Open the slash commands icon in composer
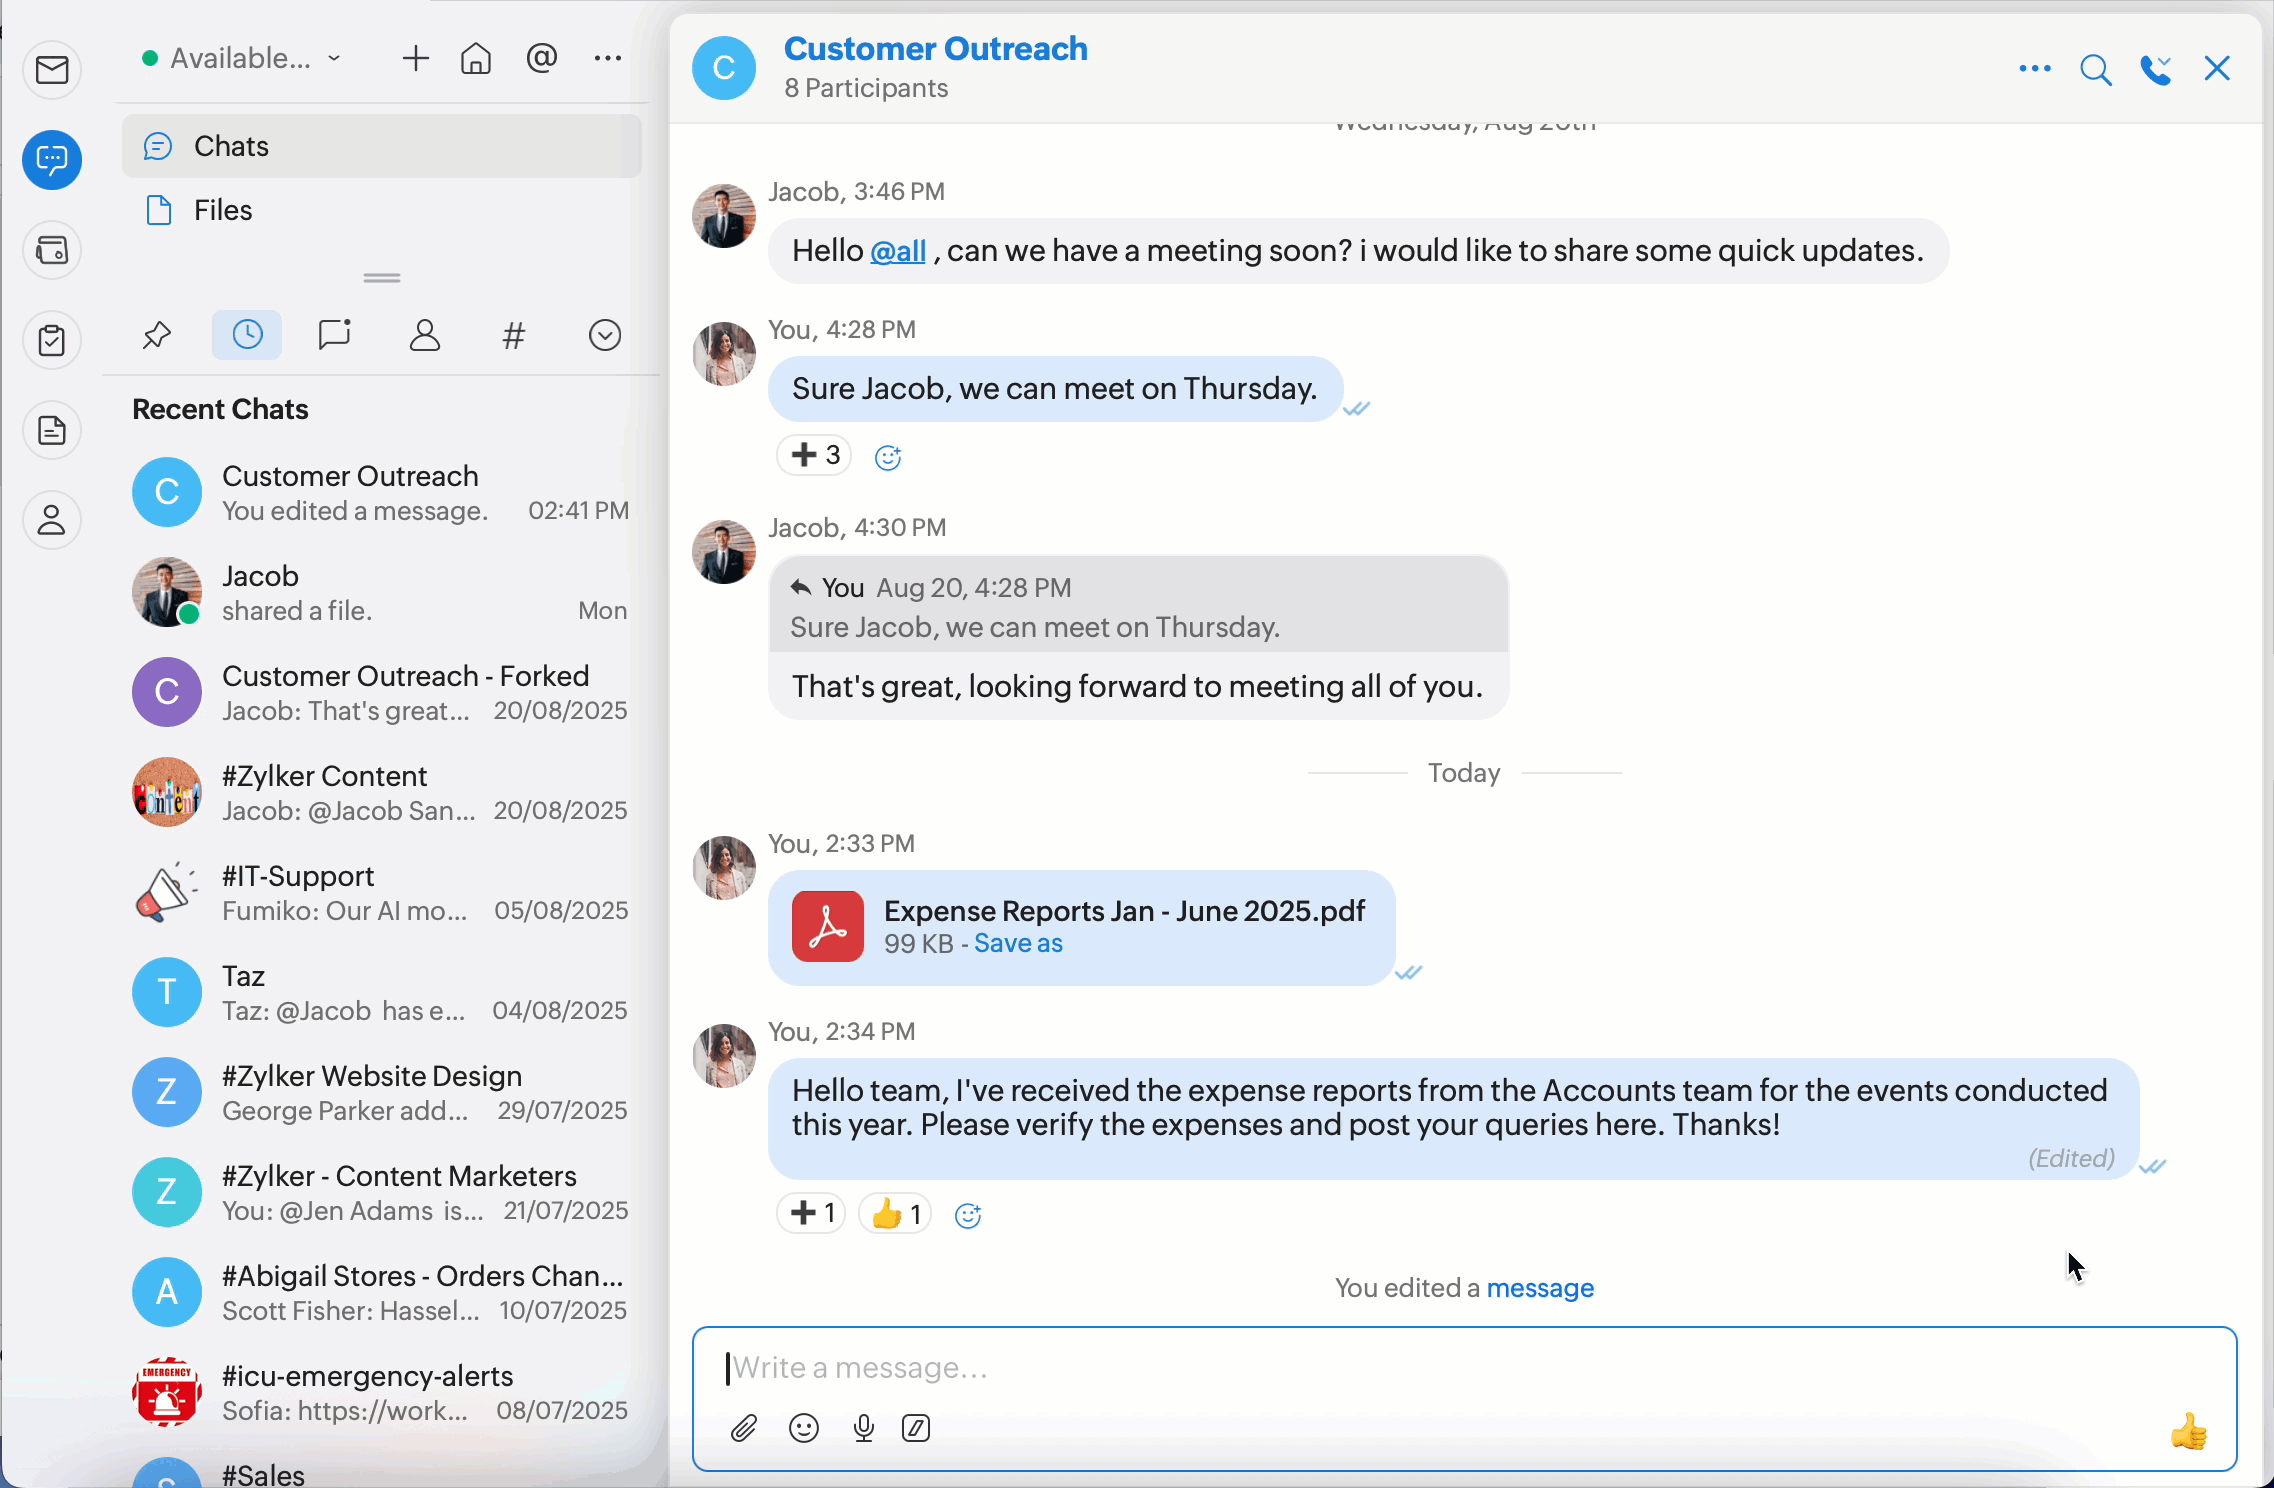Viewport: 2274px width, 1488px height. (916, 1428)
